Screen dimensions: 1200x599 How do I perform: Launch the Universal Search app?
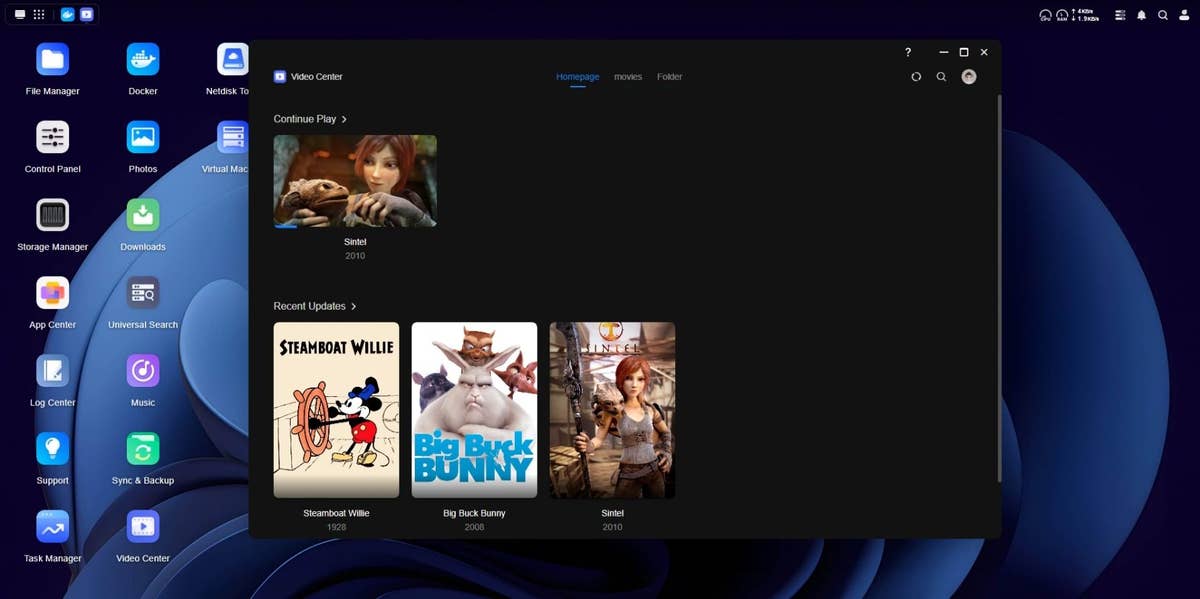pyautogui.click(x=143, y=293)
